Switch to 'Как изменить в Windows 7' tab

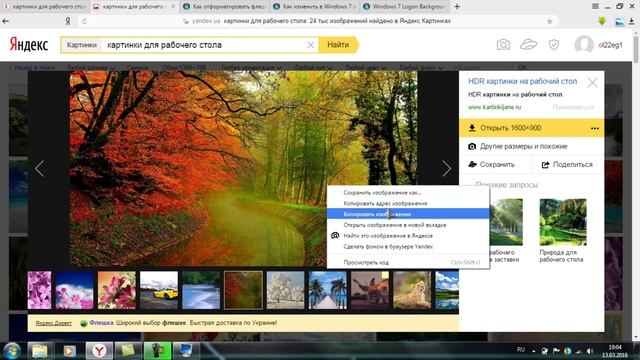pos(314,7)
